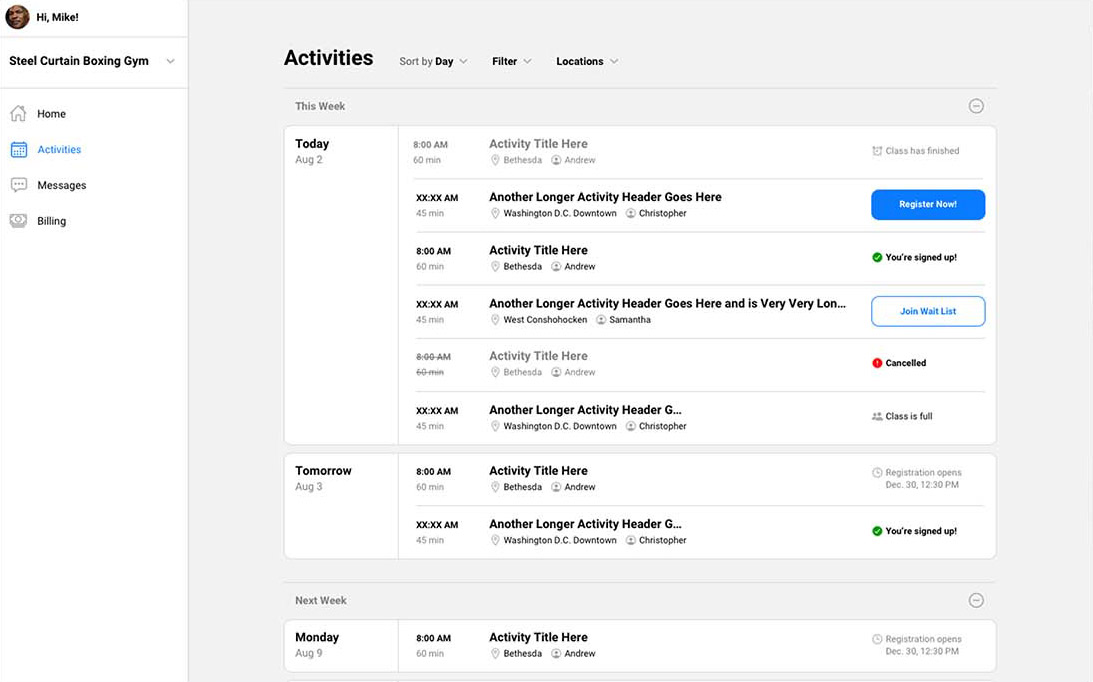Screen dimensions: 1093x682
Task: Click the instructor icon beside Andrew
Action: point(554,159)
